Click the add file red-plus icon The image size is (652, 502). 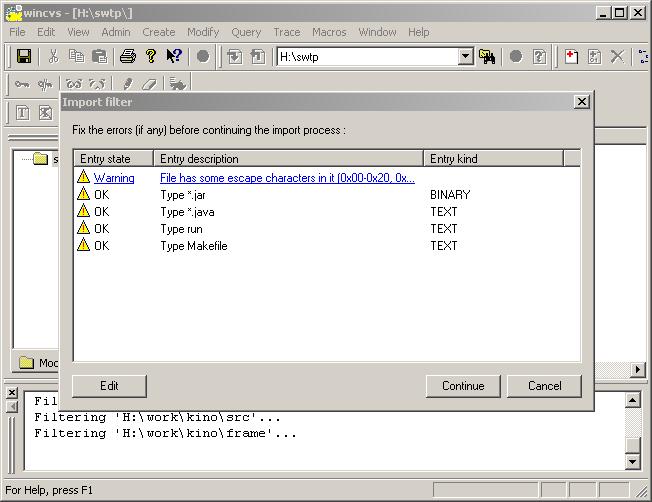tap(571, 57)
